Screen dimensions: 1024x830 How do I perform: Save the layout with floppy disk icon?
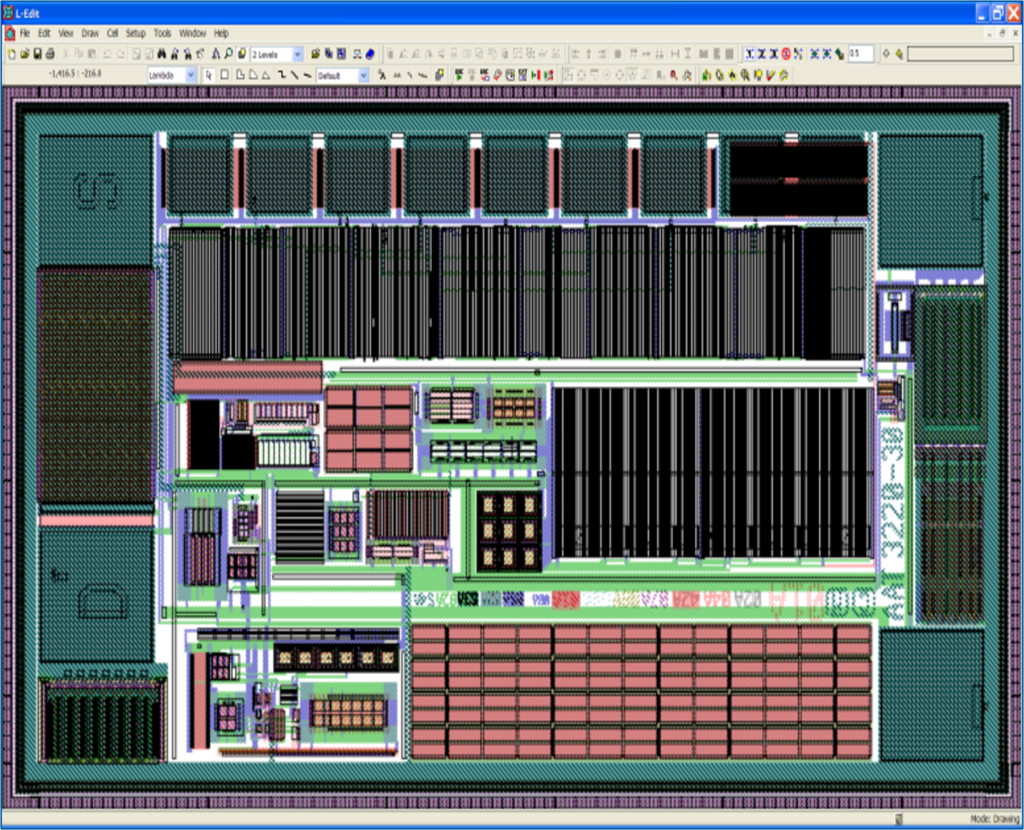tap(37, 54)
